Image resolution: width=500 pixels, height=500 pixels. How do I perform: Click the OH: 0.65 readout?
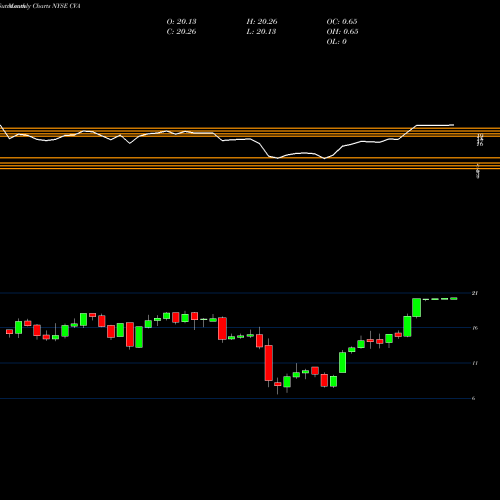(x=342, y=32)
